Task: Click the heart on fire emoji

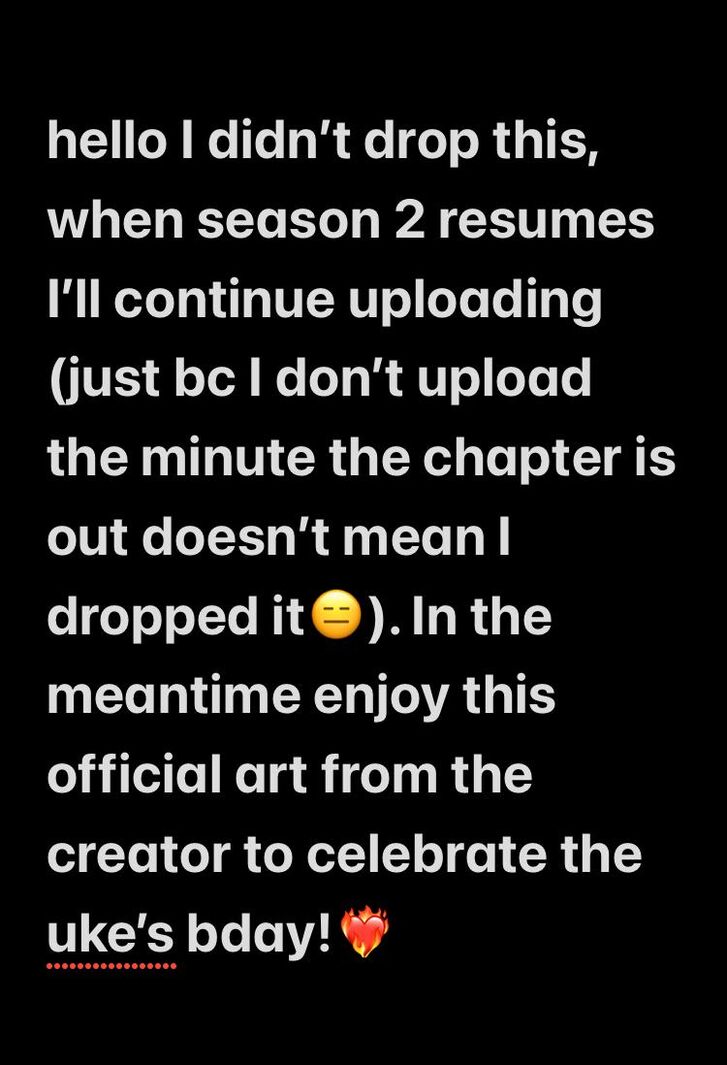Action: 364,931
